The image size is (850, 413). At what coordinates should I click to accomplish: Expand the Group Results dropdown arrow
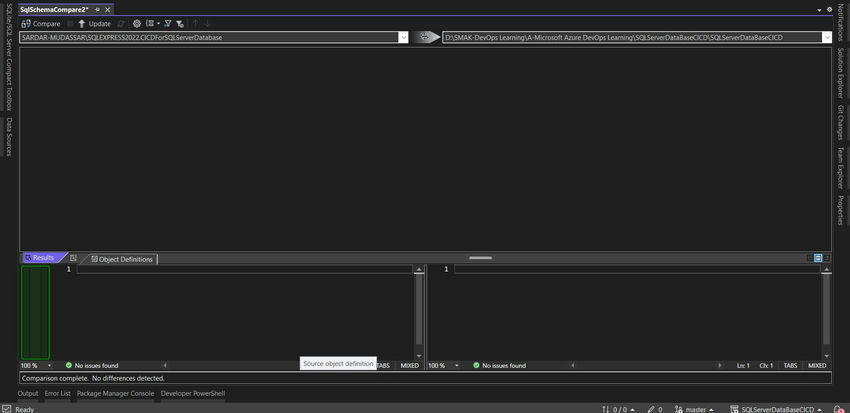pyautogui.click(x=158, y=24)
